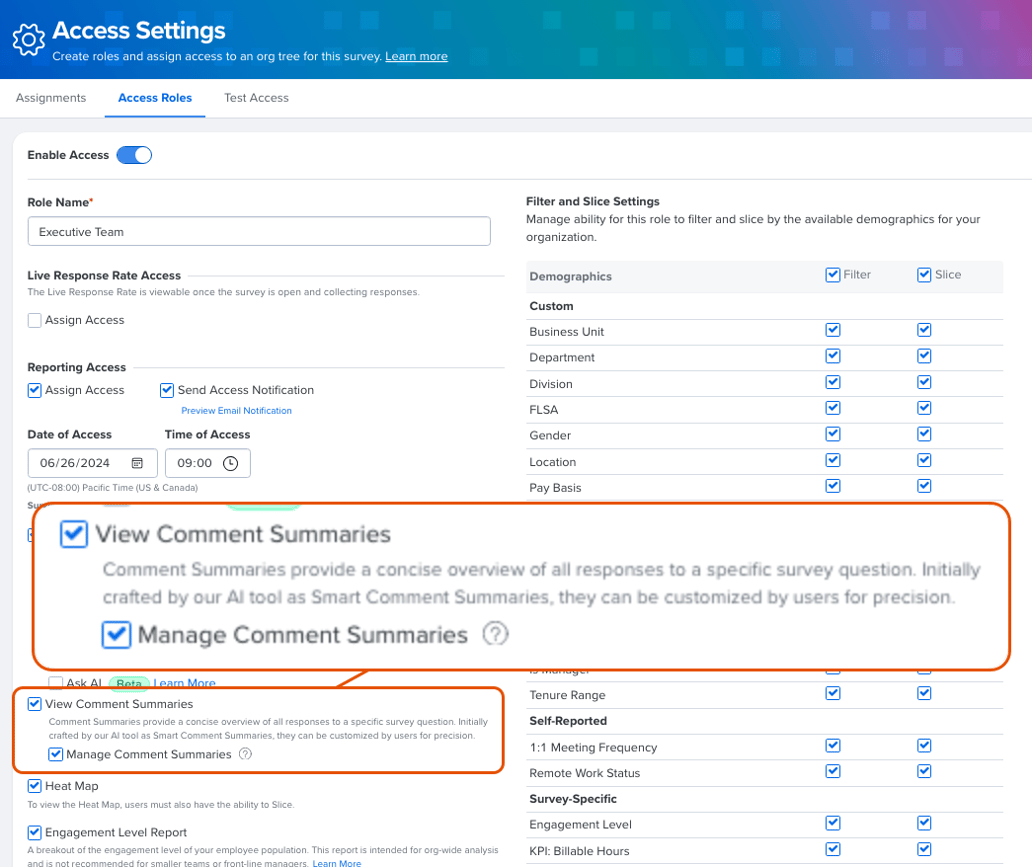Disable Send Access Notification
The height and width of the screenshot is (867, 1032).
(166, 390)
